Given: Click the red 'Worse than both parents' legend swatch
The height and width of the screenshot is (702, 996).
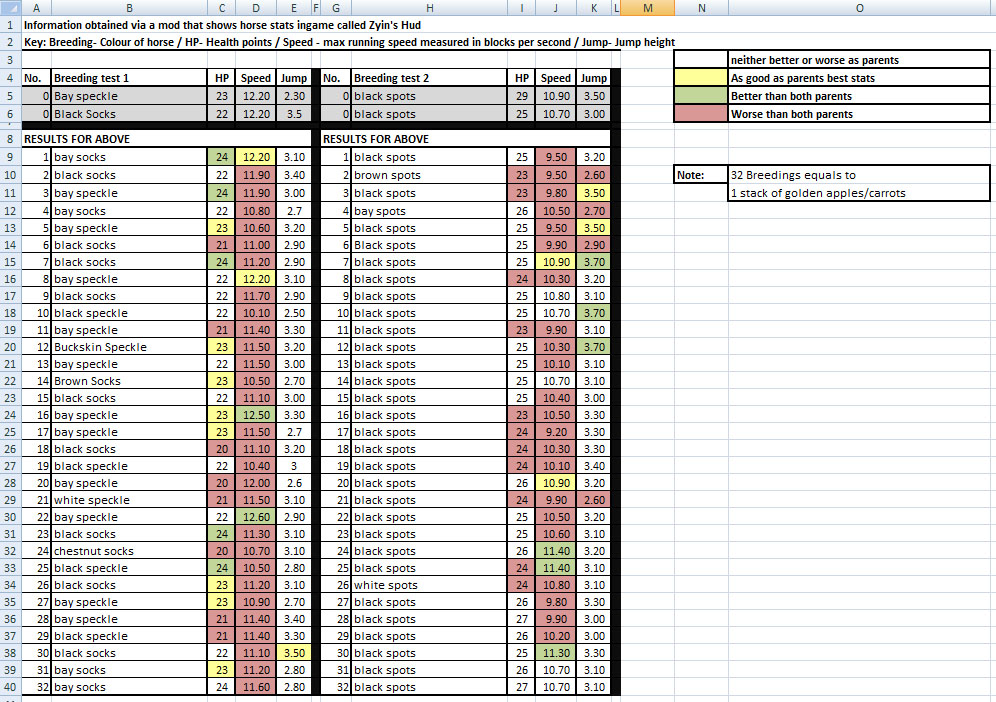Looking at the screenshot, I should [x=701, y=114].
